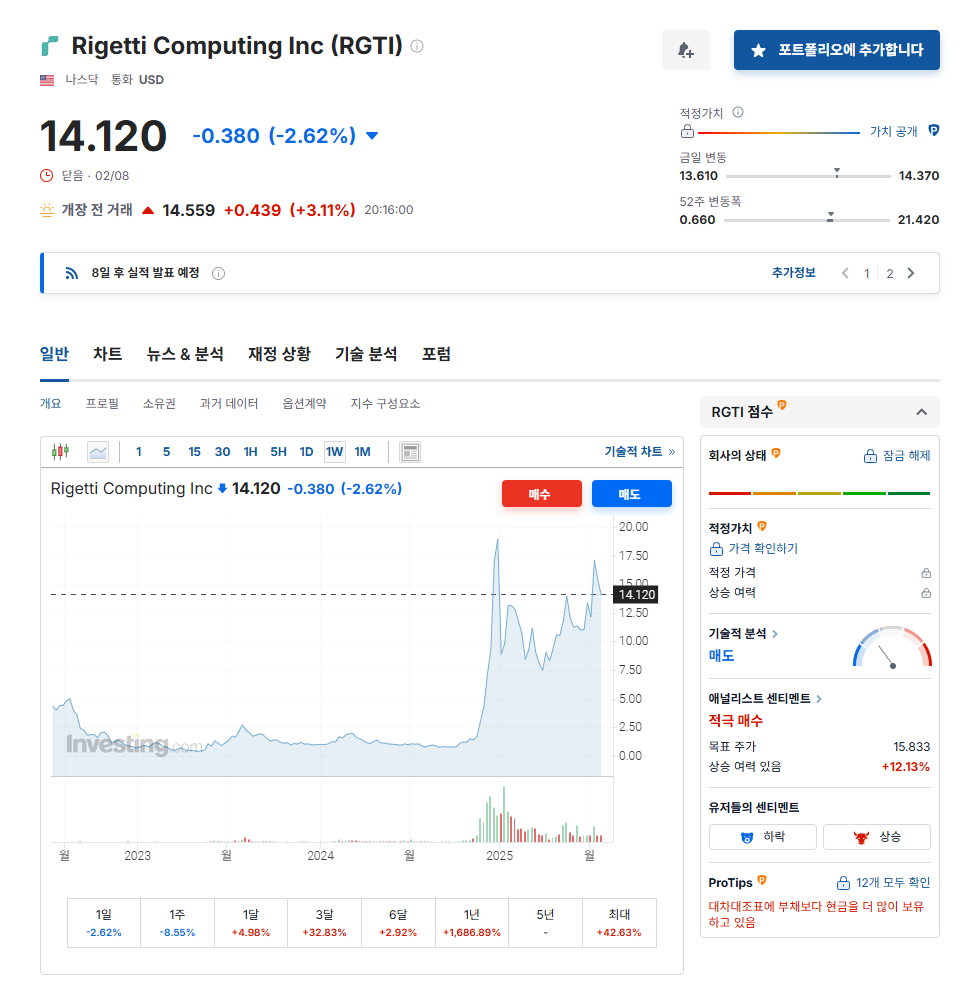Open 기술적 분석 section arrow link
968x984 pixels.
click(x=743, y=633)
